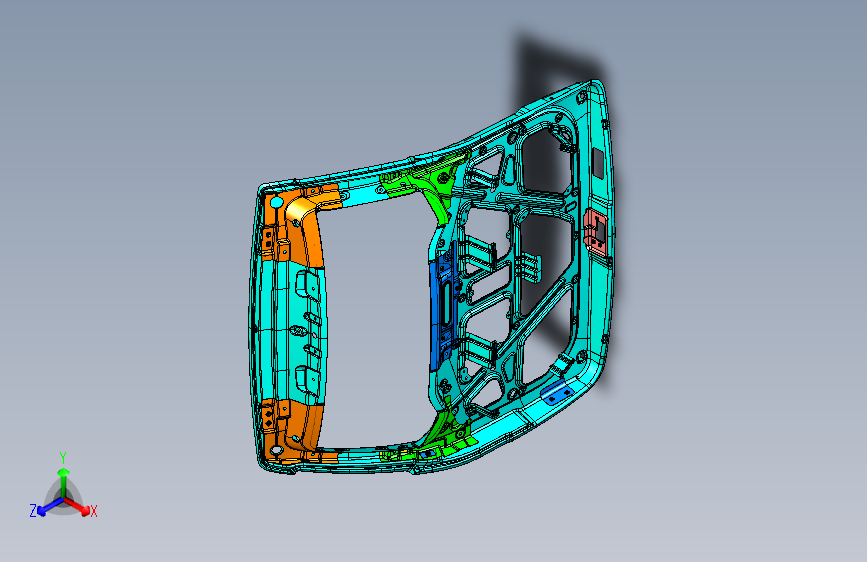
Task: Click the blue Z axis of the triad
Action: point(49,506)
